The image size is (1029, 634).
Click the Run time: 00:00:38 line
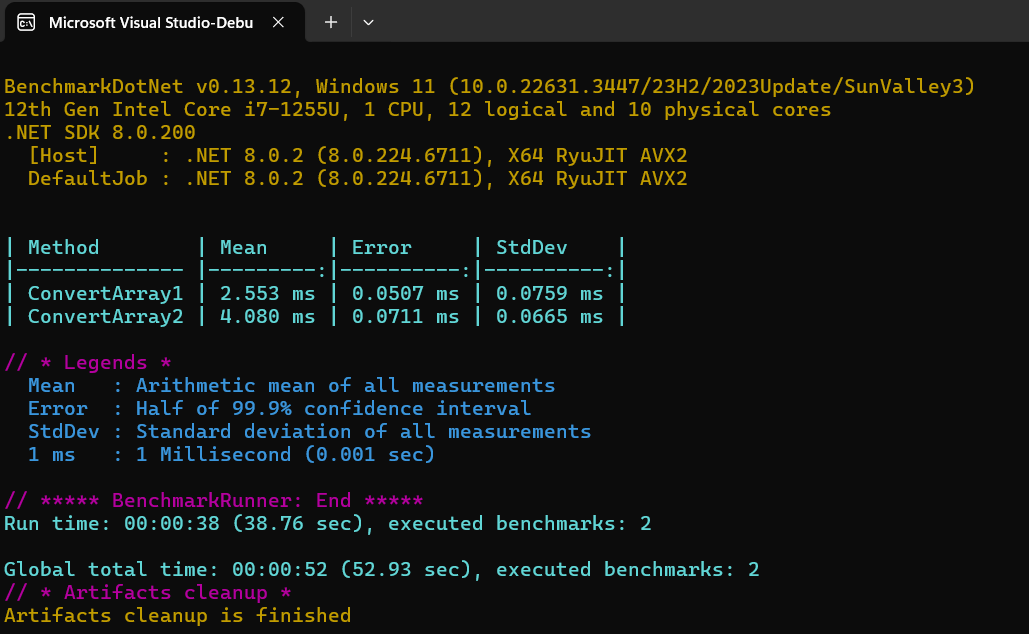(327, 523)
